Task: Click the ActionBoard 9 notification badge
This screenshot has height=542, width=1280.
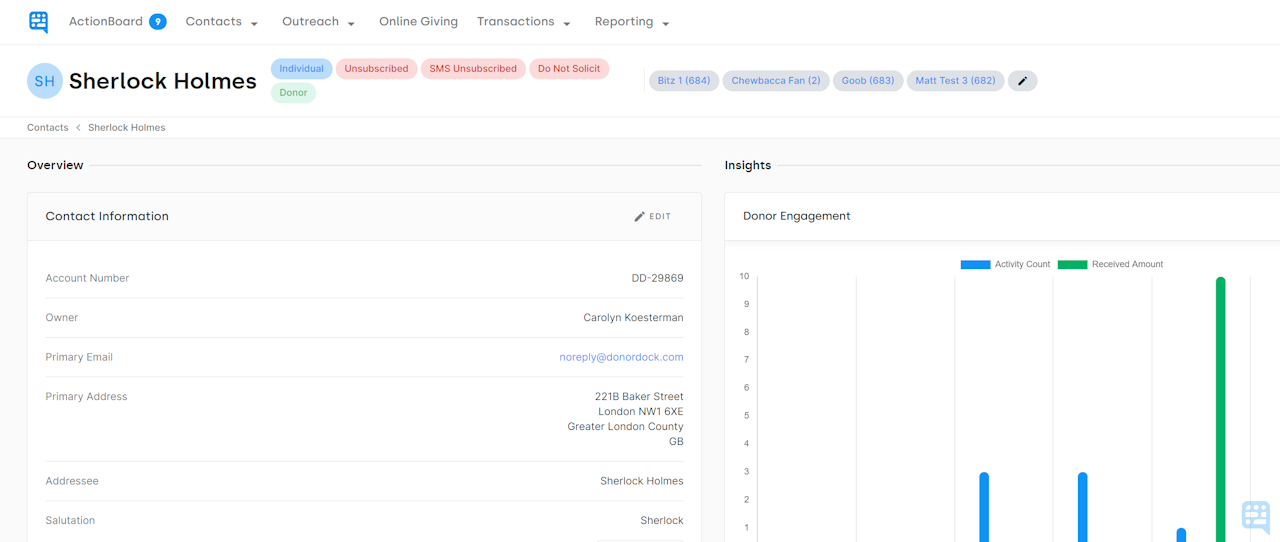Action: [158, 21]
